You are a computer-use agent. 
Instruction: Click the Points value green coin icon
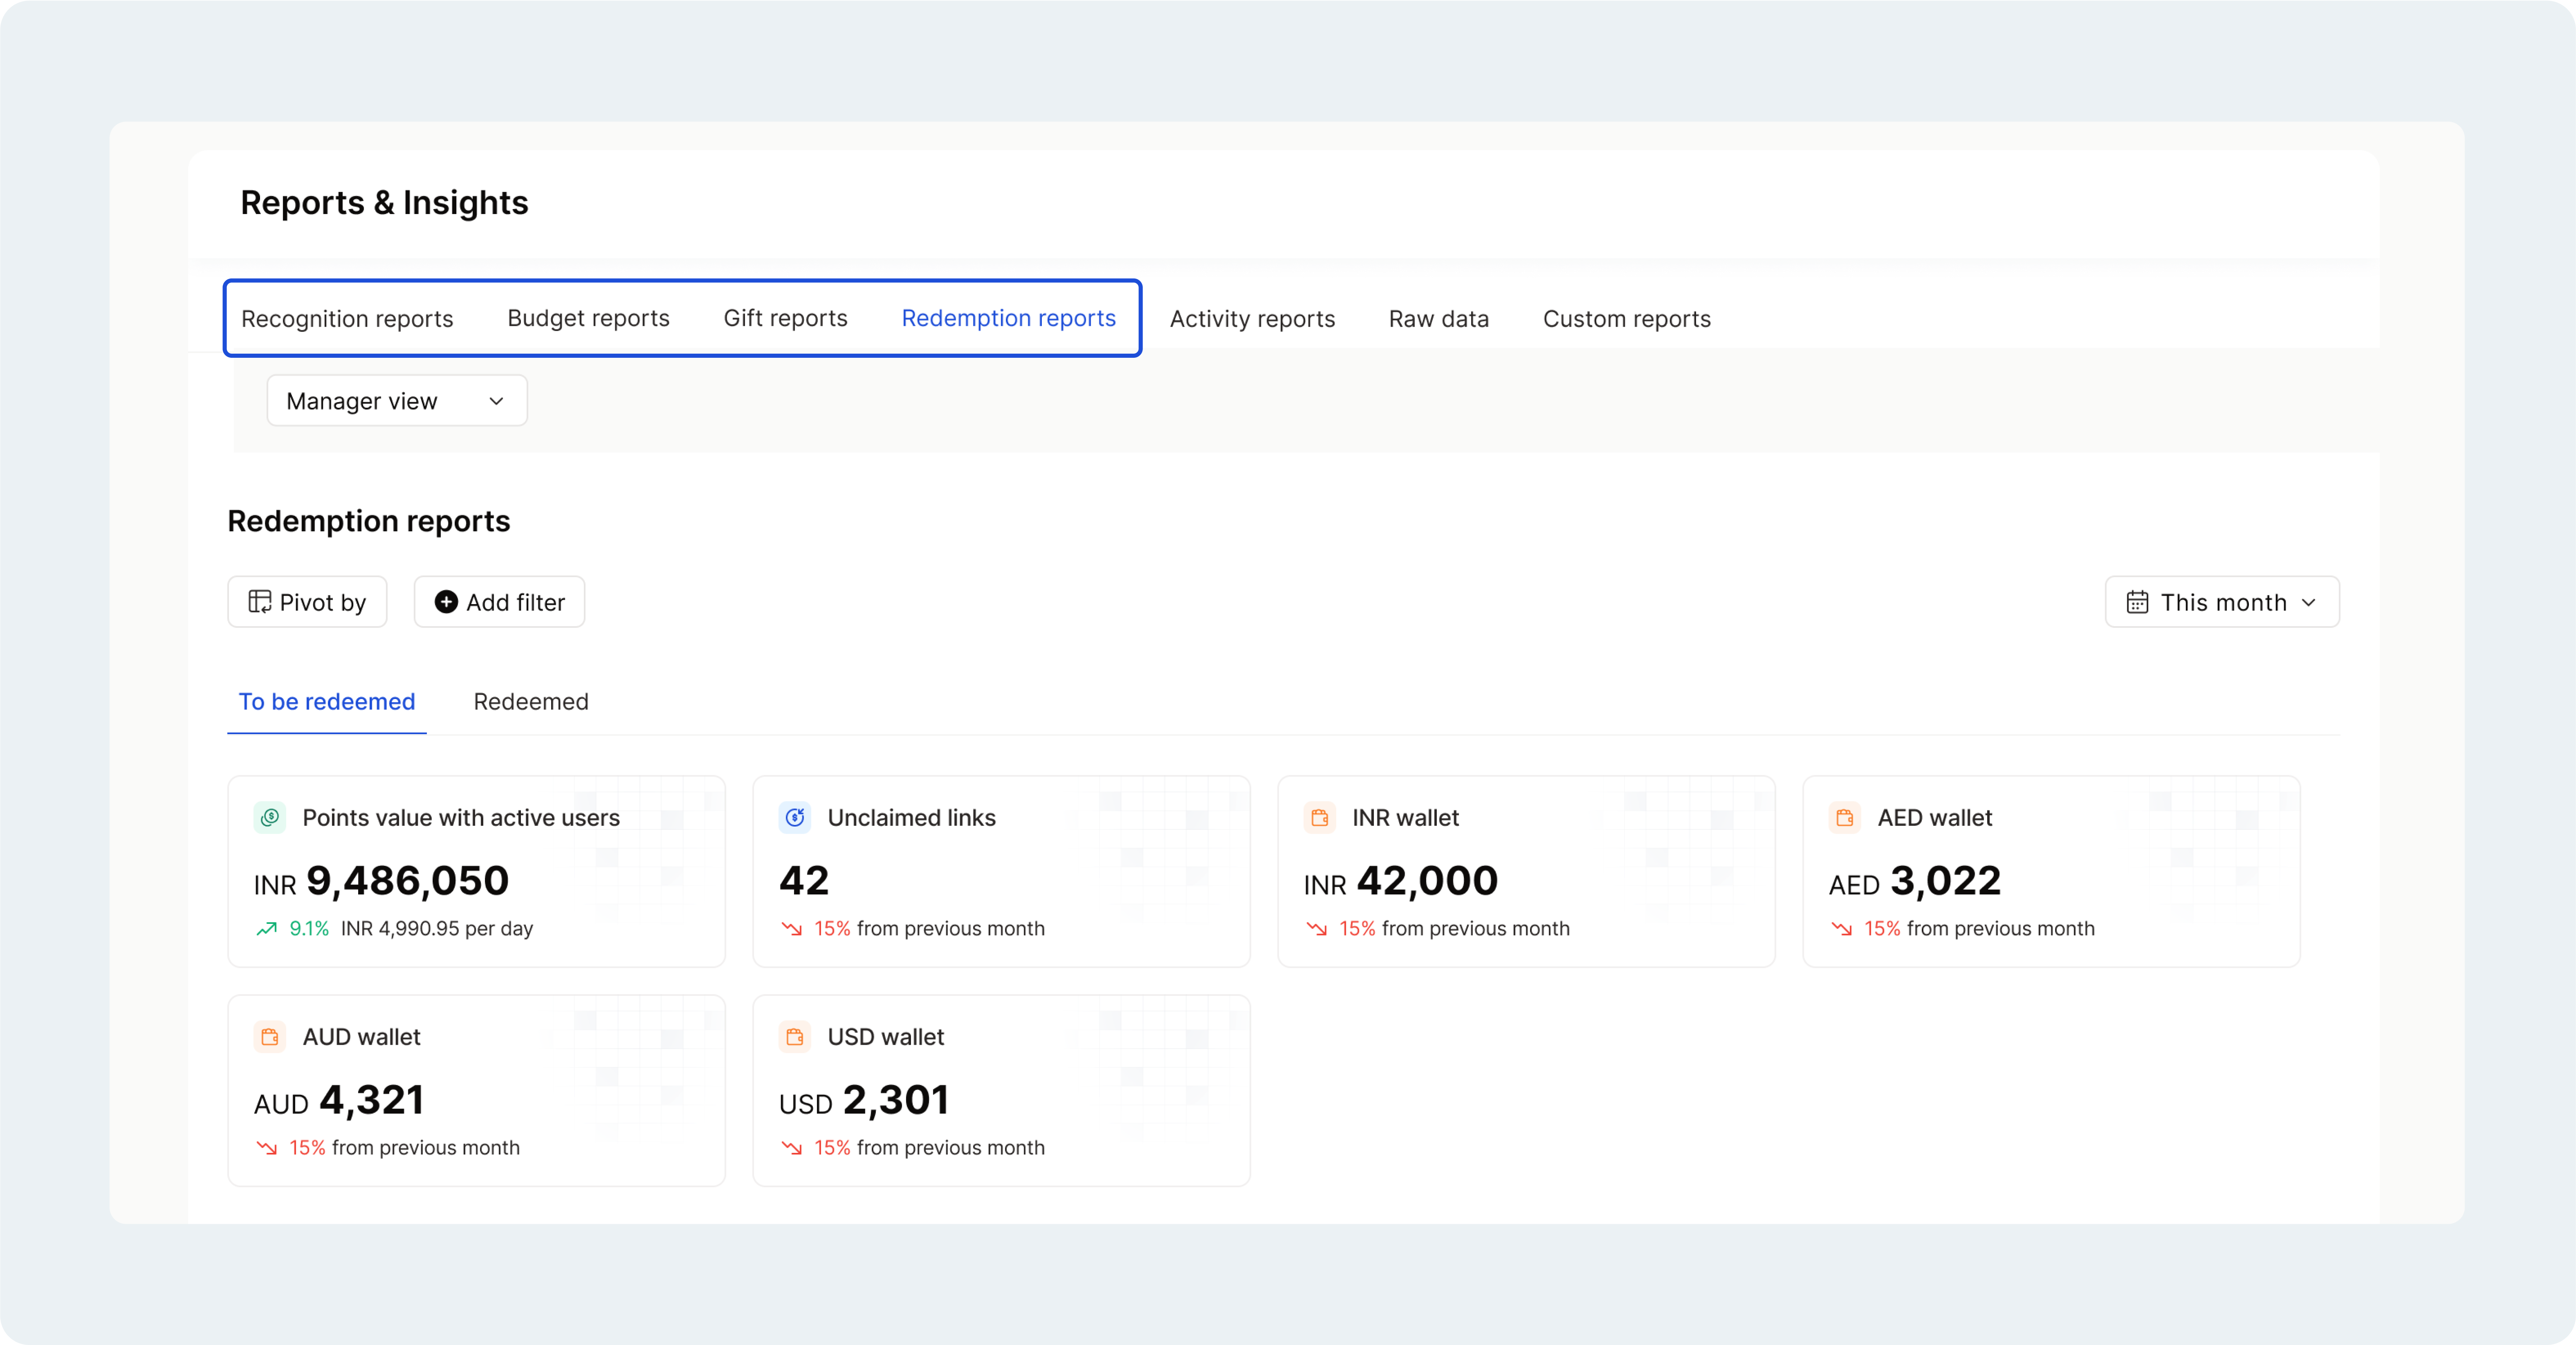(270, 817)
